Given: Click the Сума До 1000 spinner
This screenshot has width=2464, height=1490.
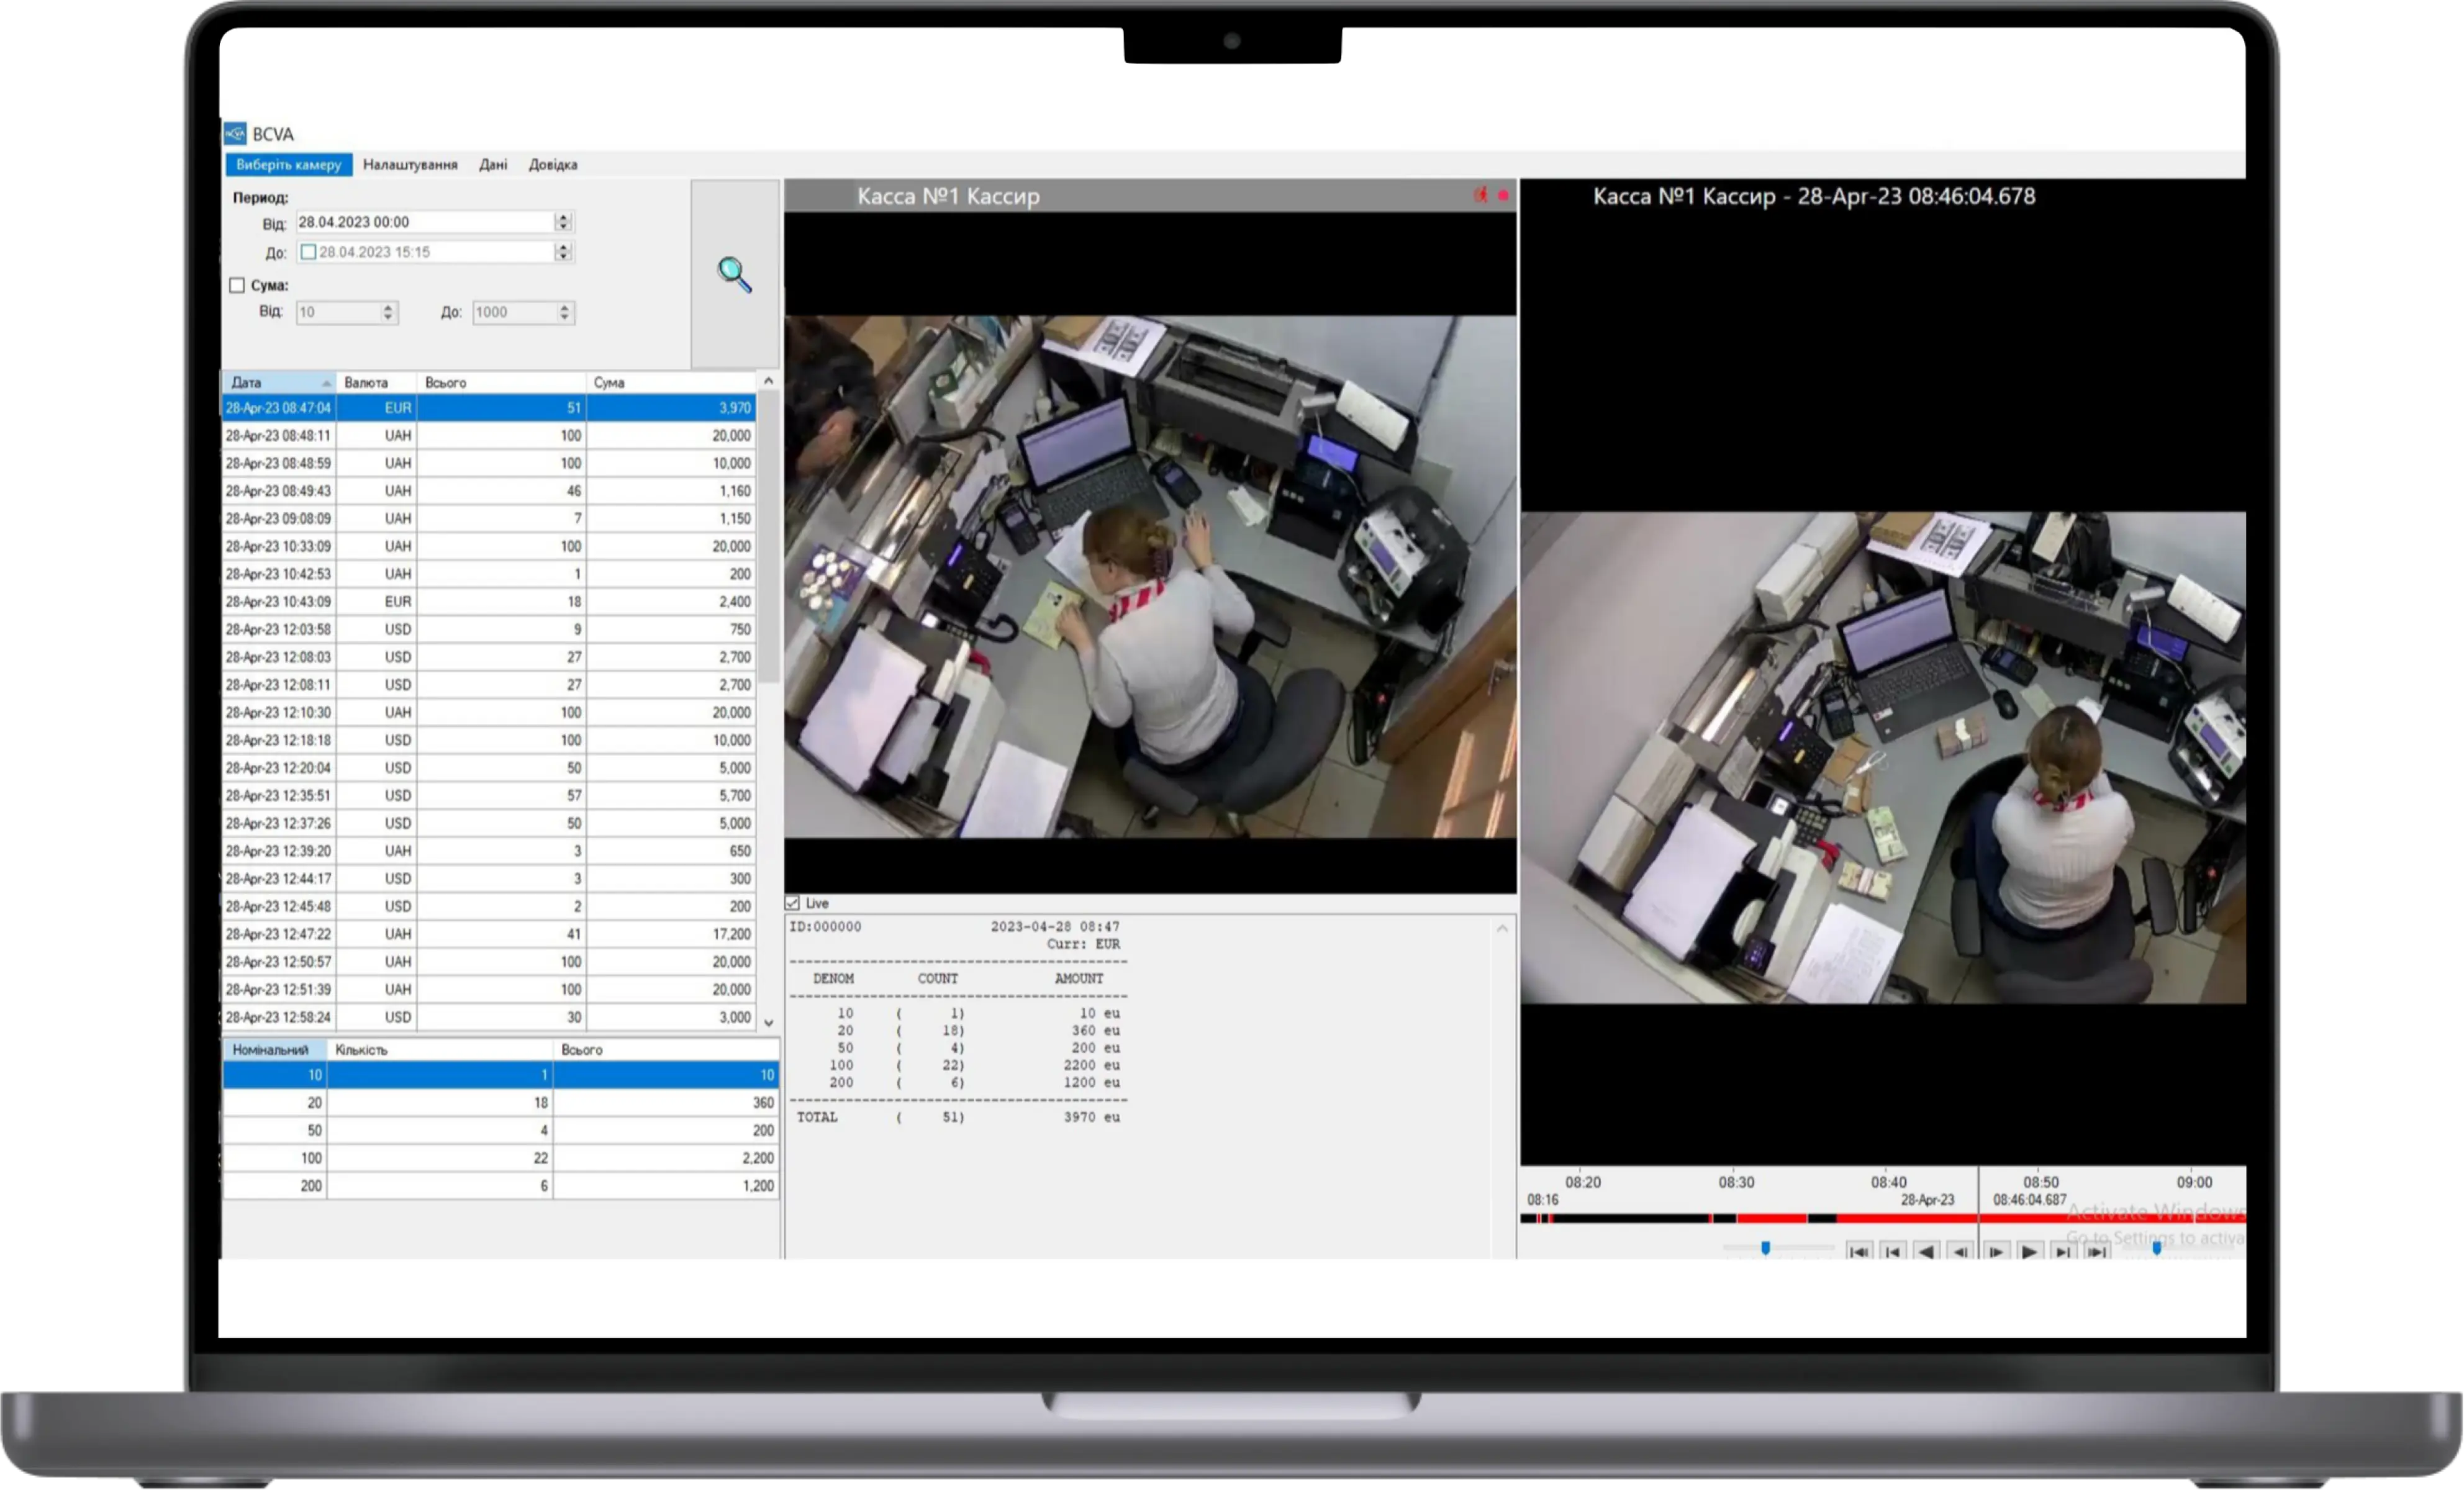Looking at the screenshot, I should [x=564, y=312].
